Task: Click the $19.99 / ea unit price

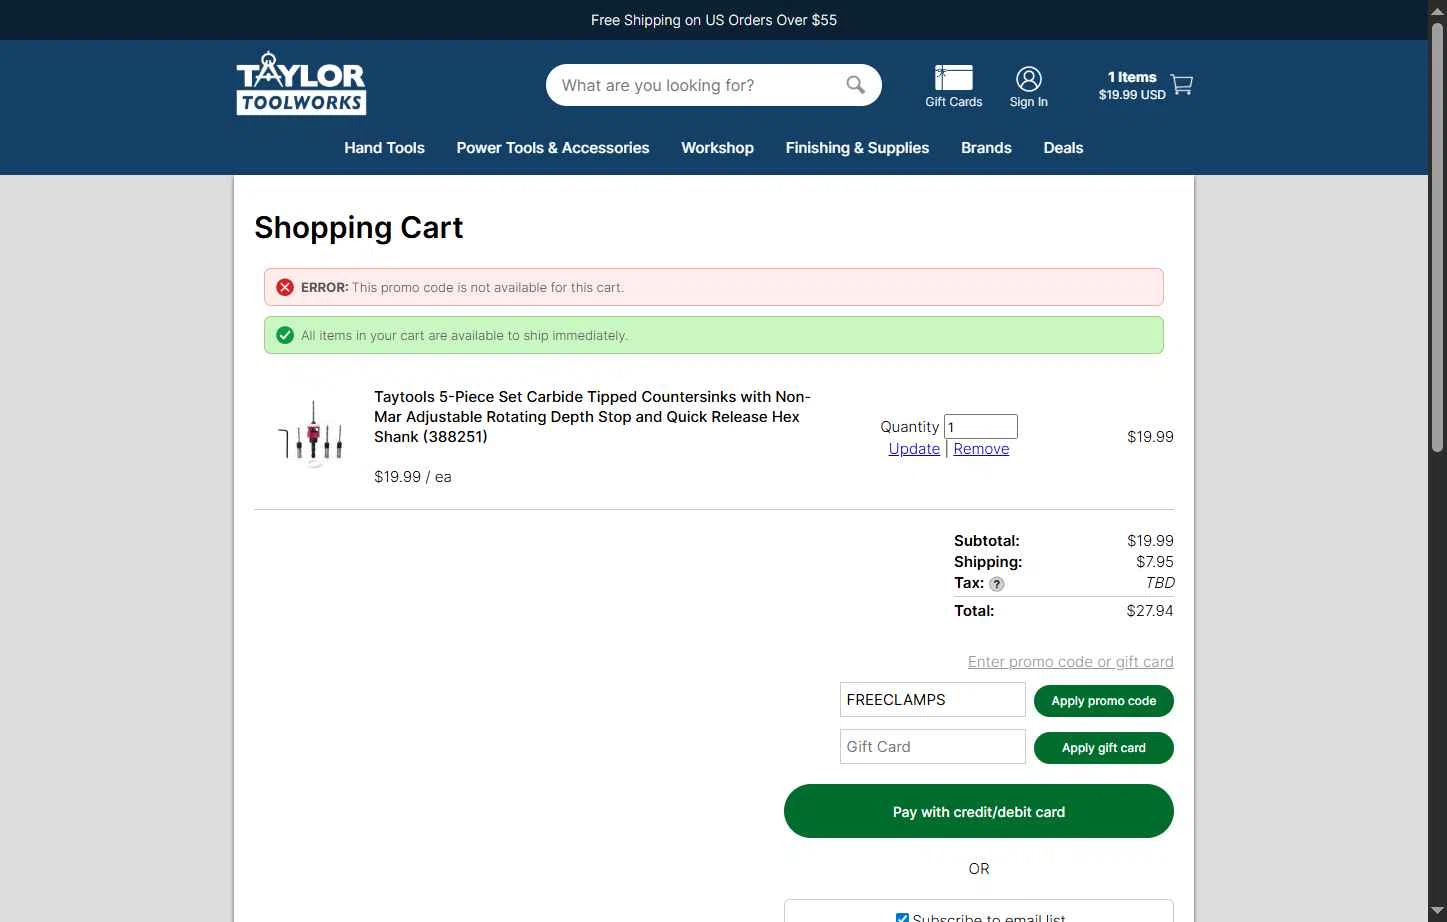Action: [413, 477]
